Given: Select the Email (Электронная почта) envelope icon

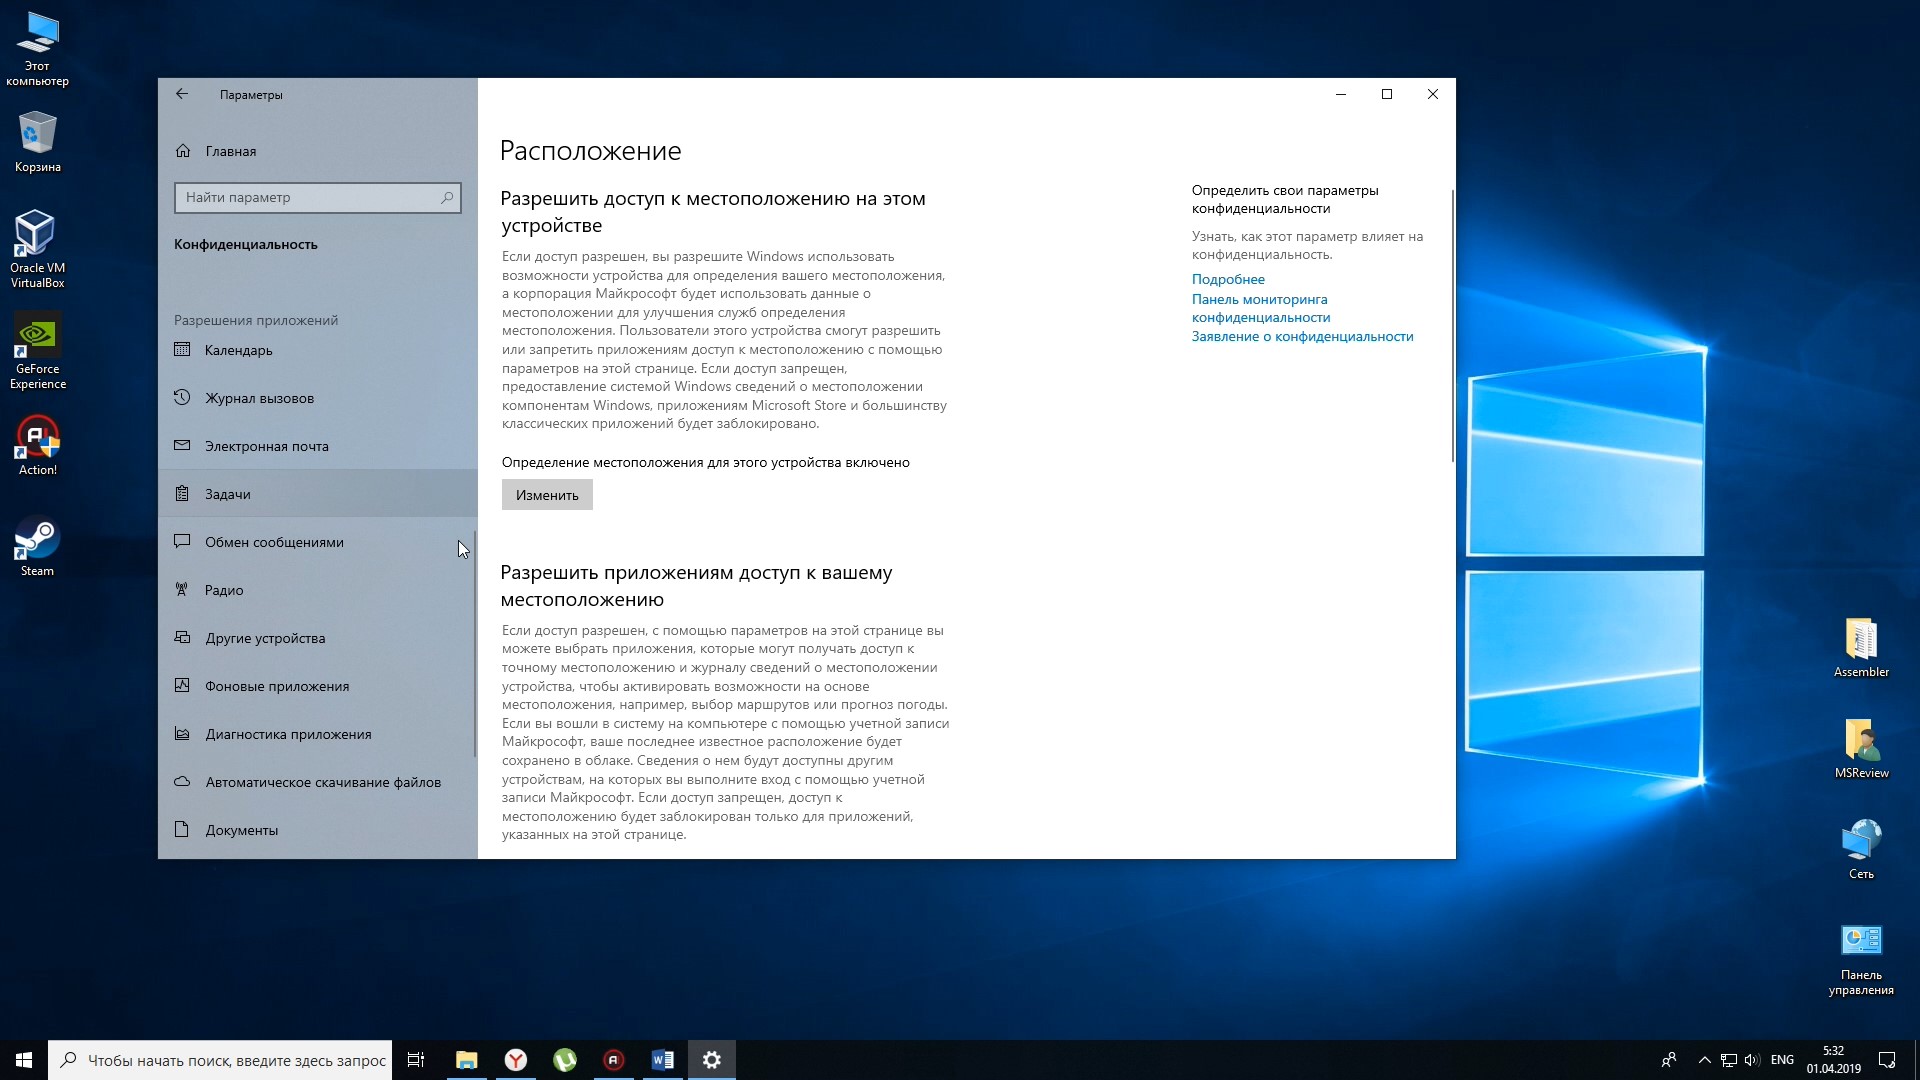Looking at the screenshot, I should pos(182,446).
